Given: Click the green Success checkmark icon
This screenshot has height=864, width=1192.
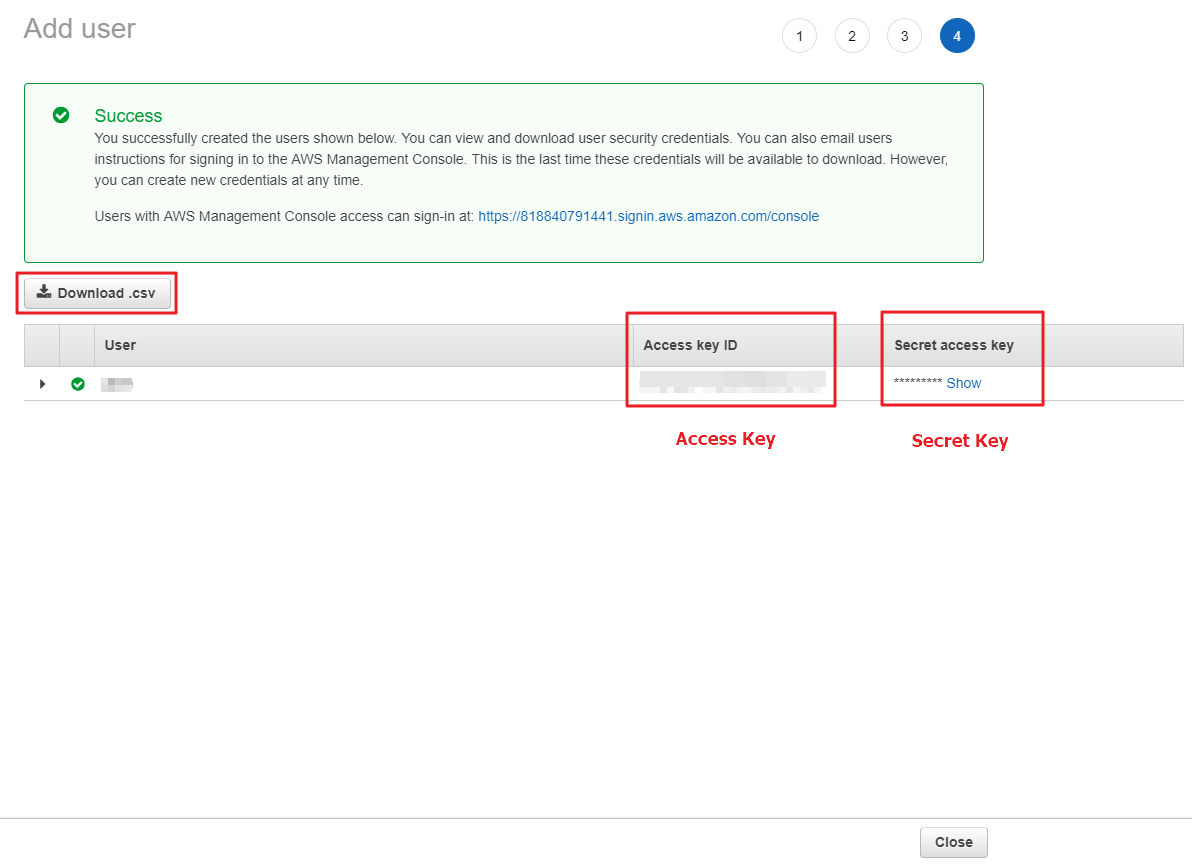Looking at the screenshot, I should (61, 115).
